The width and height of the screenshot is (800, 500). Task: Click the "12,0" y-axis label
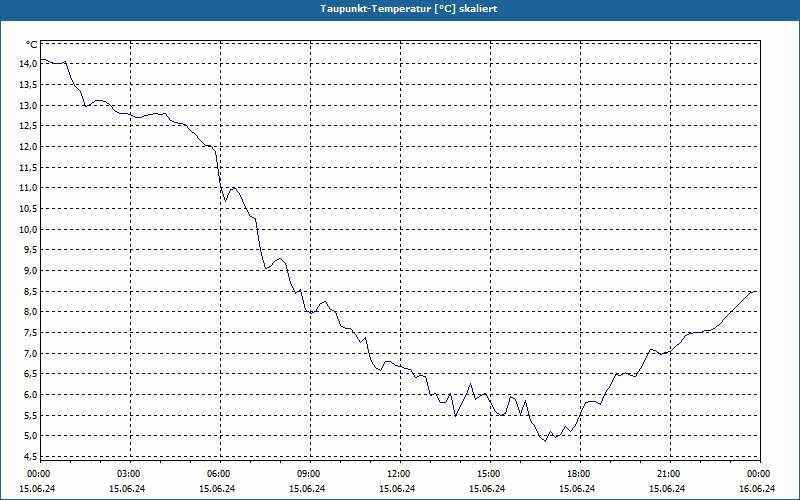click(x=28, y=147)
